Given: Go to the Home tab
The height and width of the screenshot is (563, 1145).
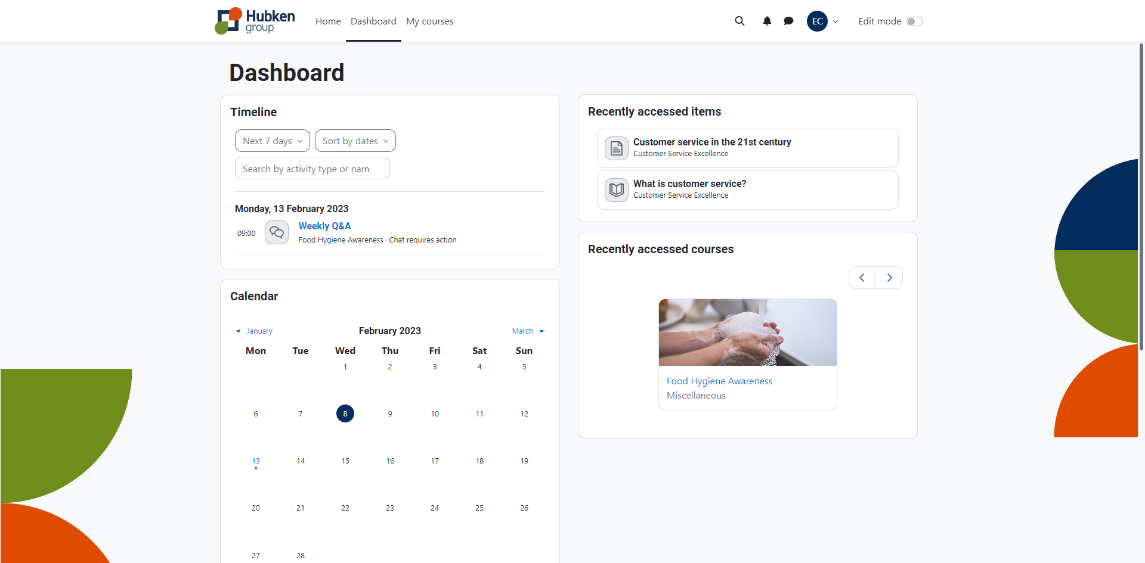Looking at the screenshot, I should point(328,21).
